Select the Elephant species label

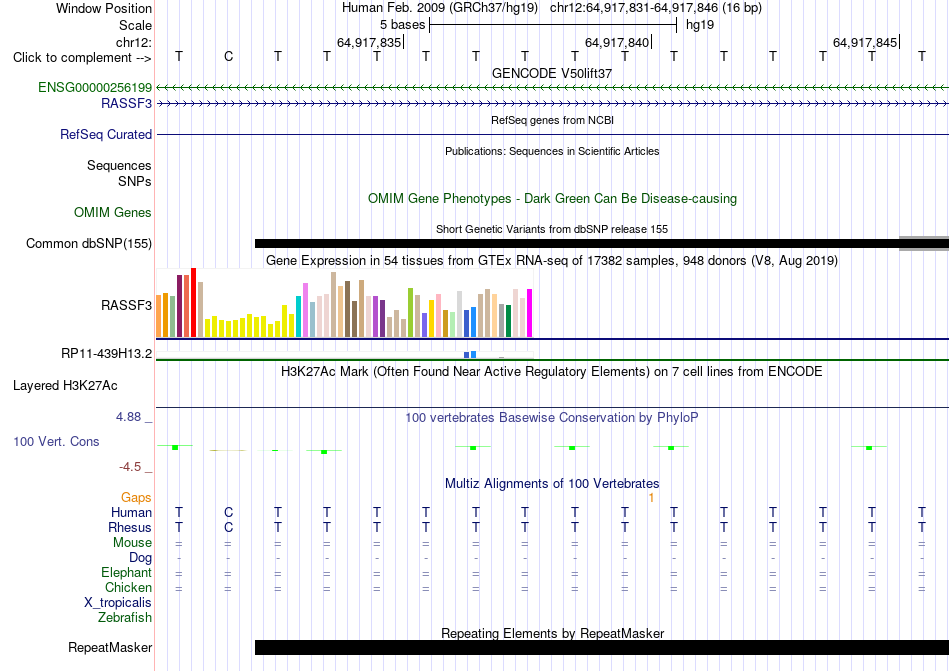(x=127, y=572)
